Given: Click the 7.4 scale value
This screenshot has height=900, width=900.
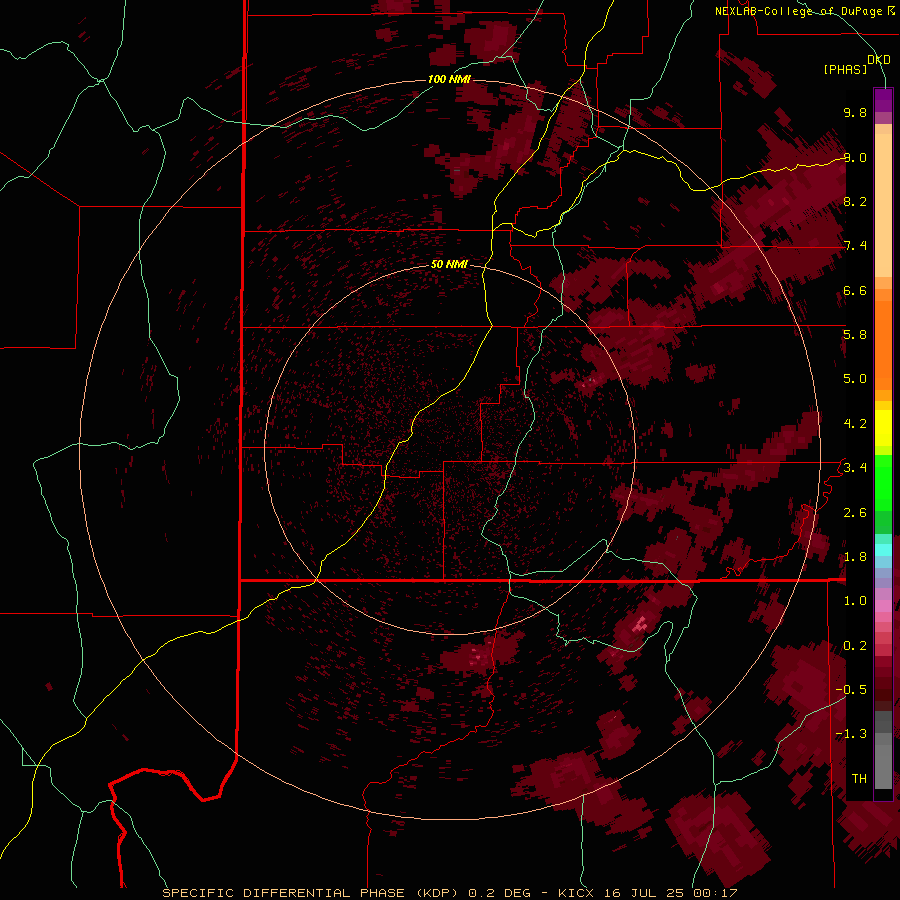Looking at the screenshot, I should (x=855, y=246).
